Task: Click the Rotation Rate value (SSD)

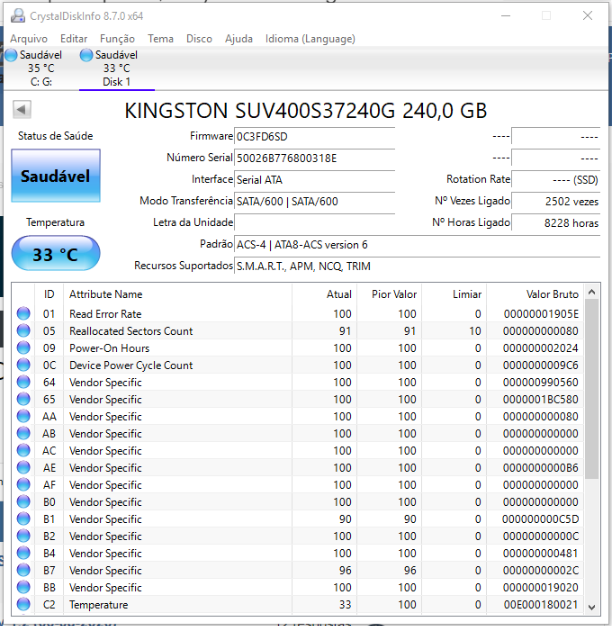Action: coord(556,180)
